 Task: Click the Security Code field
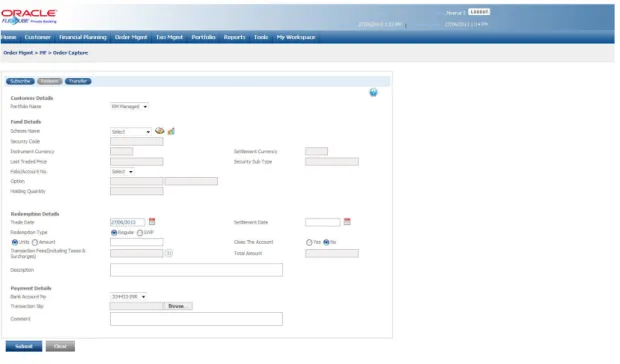coord(136,141)
